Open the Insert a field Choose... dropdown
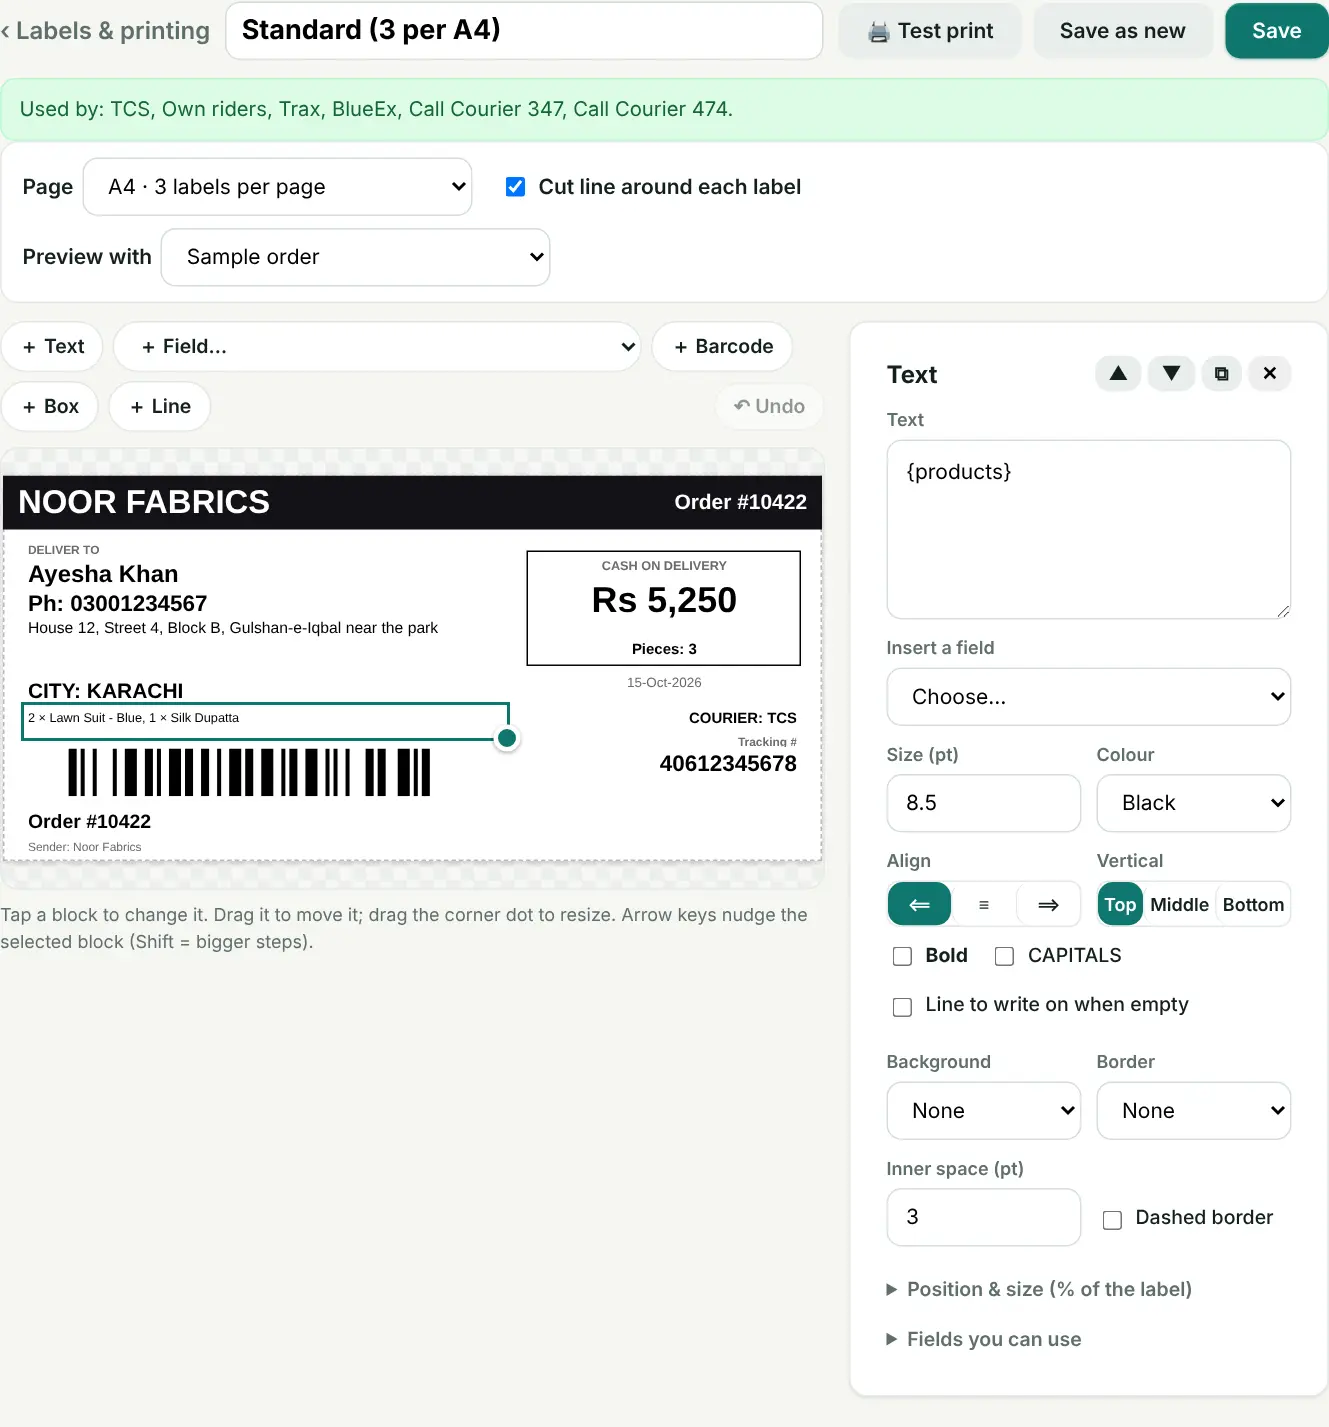Screen dimensions: 1329x1427 (x=1088, y=697)
